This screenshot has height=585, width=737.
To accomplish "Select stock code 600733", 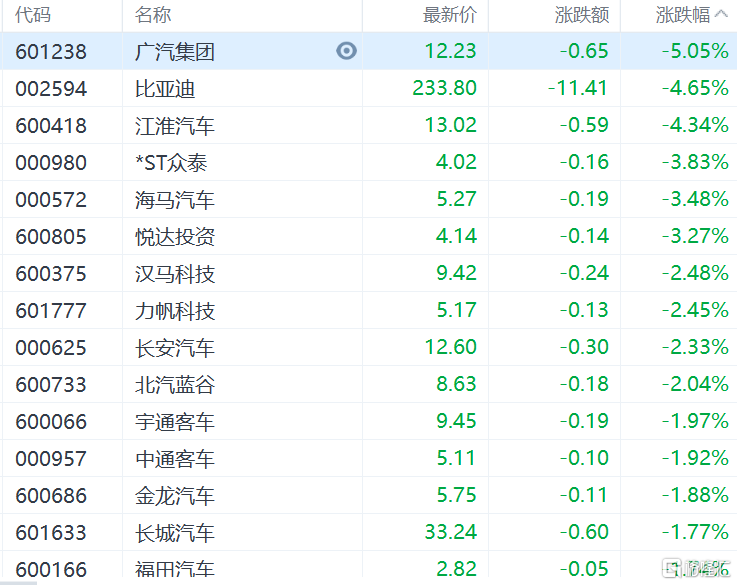I will (x=51, y=385).
